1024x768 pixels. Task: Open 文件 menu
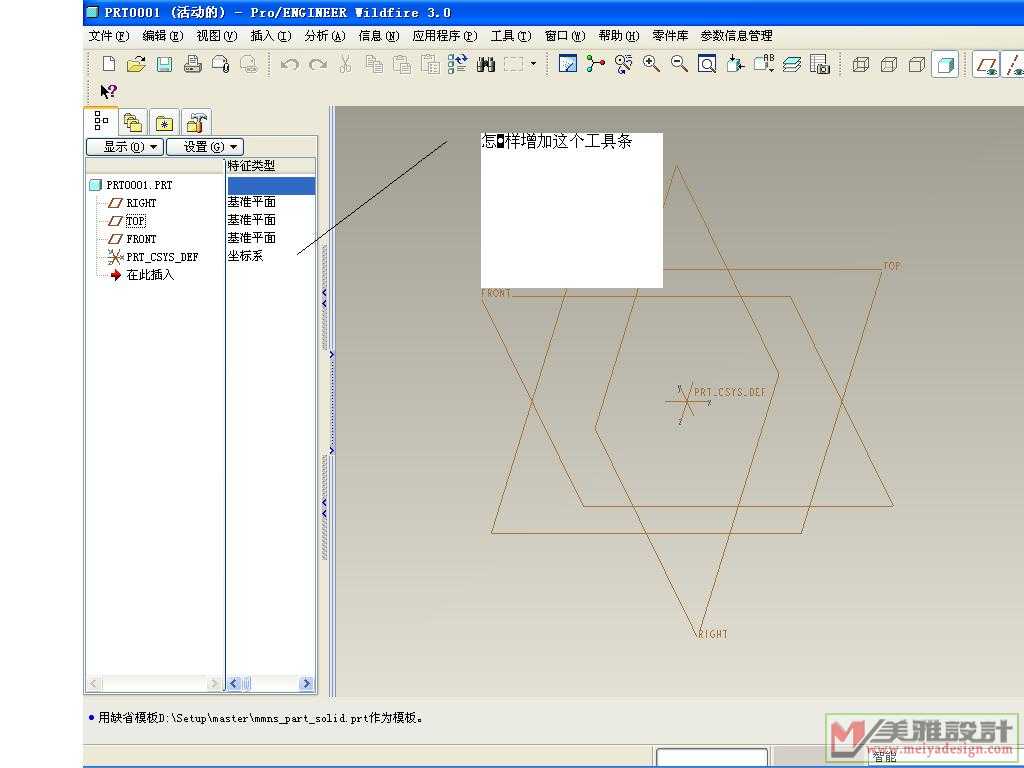coord(109,36)
